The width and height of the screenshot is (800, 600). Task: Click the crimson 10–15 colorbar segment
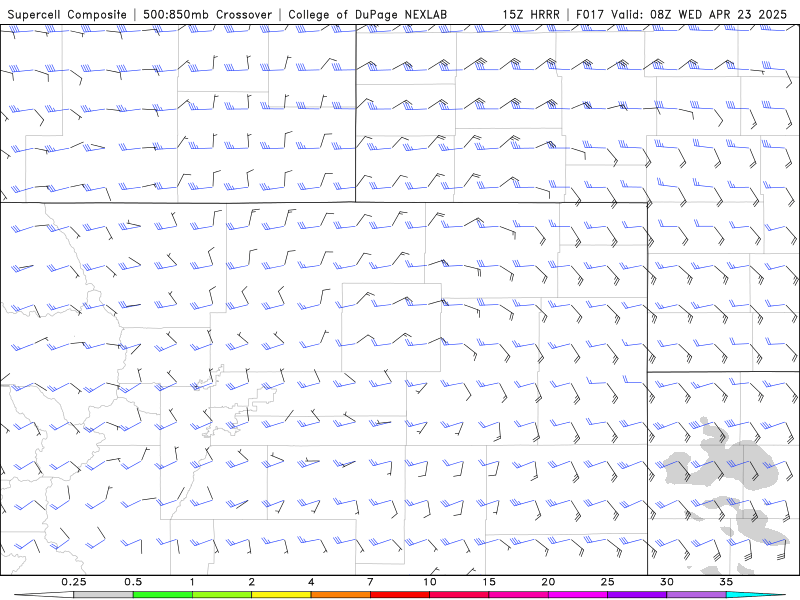point(459,595)
